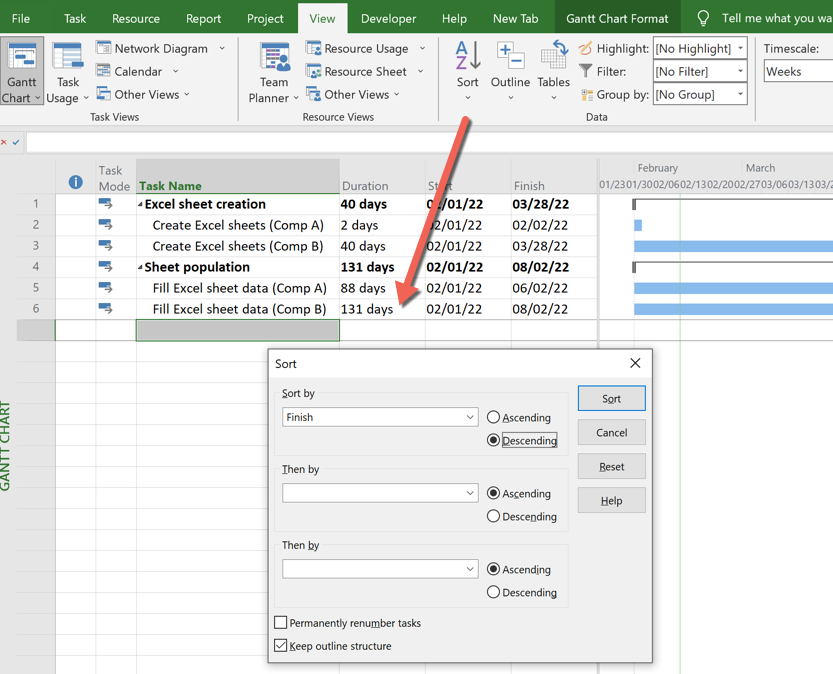This screenshot has width=833, height=674.
Task: Open the Calendar view
Action: coord(137,71)
